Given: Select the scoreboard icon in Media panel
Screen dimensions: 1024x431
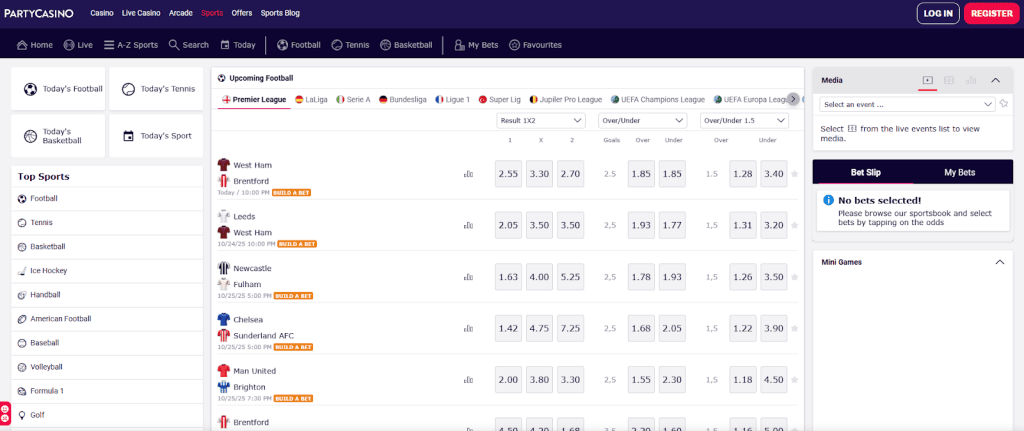Looking at the screenshot, I should pyautogui.click(x=949, y=80).
